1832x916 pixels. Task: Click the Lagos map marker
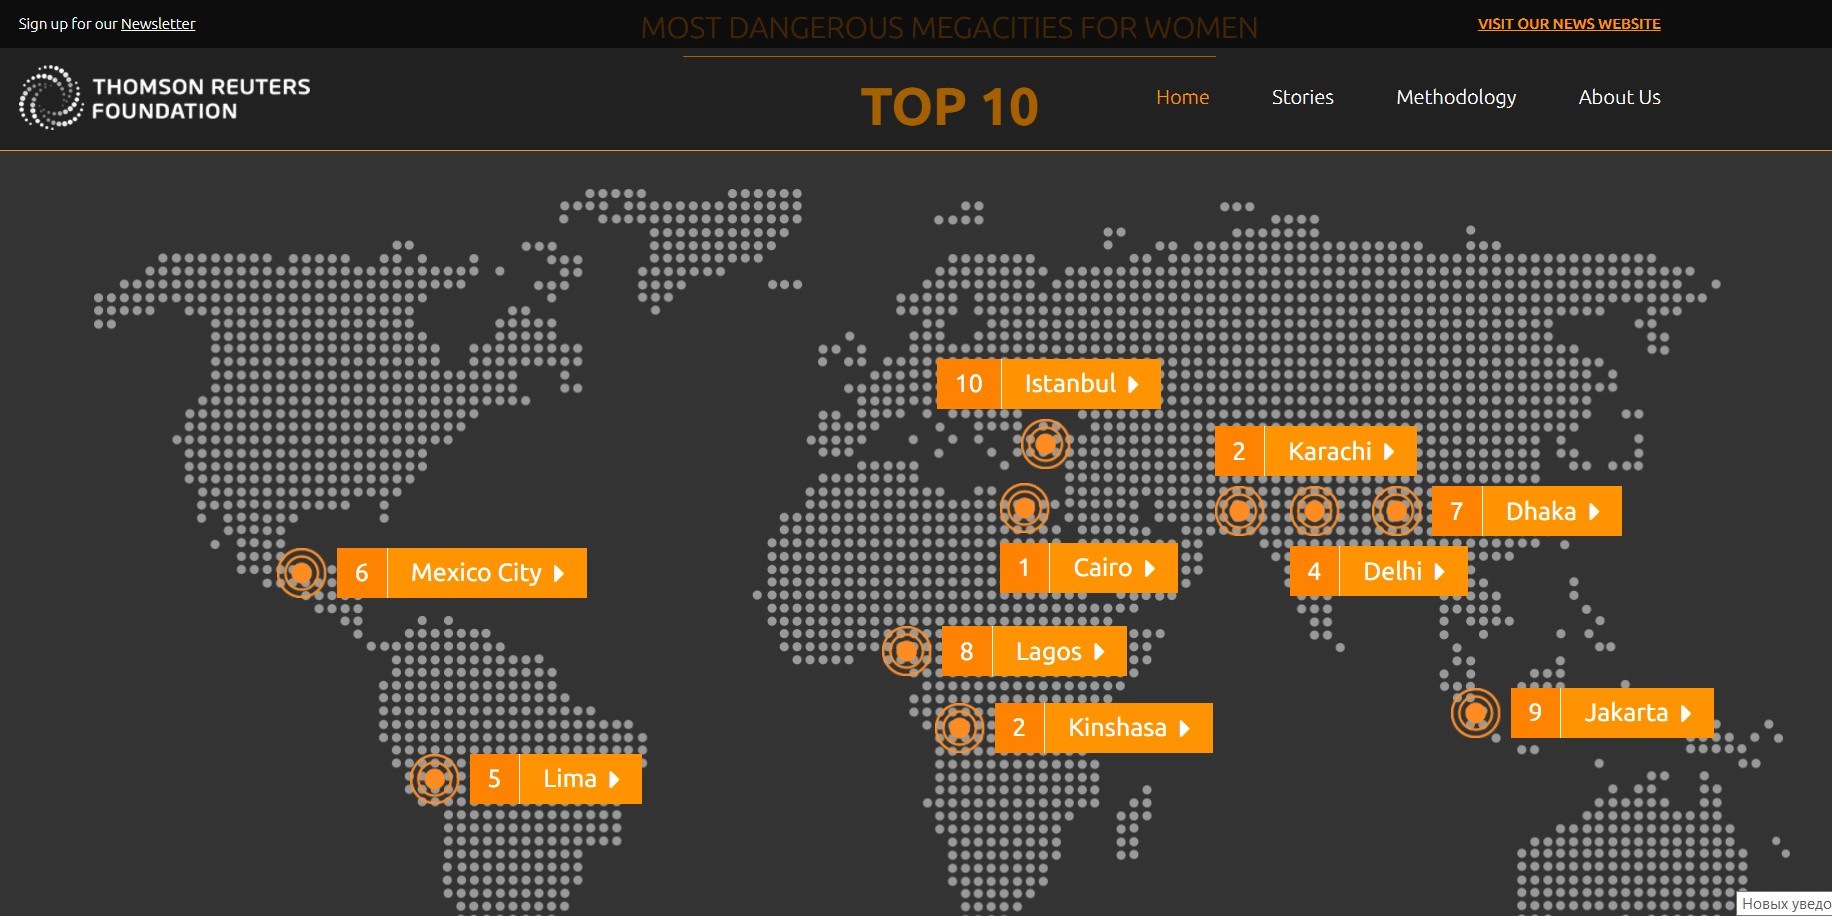pos(906,652)
